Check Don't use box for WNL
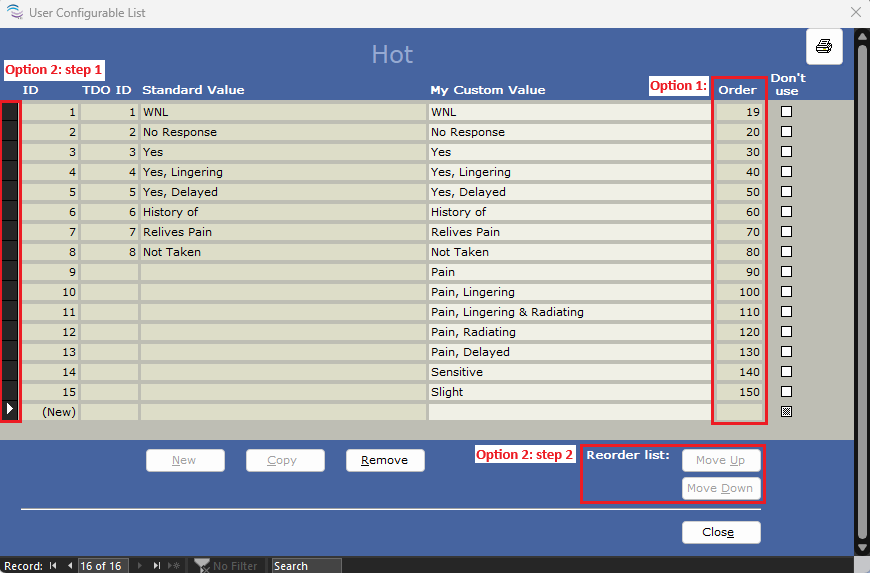 pyautogui.click(x=786, y=112)
